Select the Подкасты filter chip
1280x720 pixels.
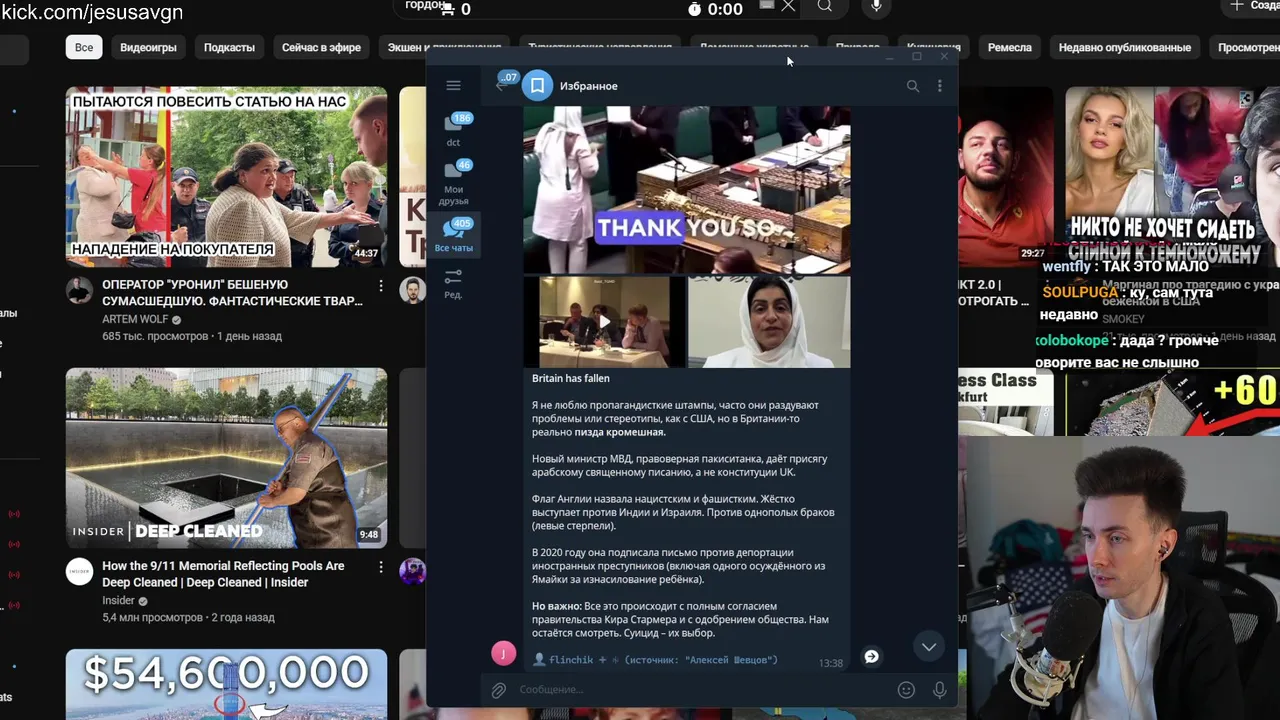(x=229, y=47)
